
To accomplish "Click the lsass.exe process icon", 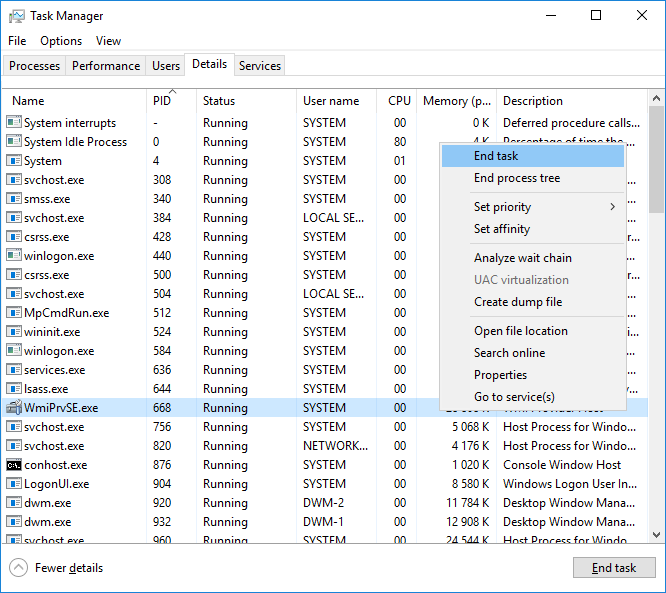I will (14, 388).
